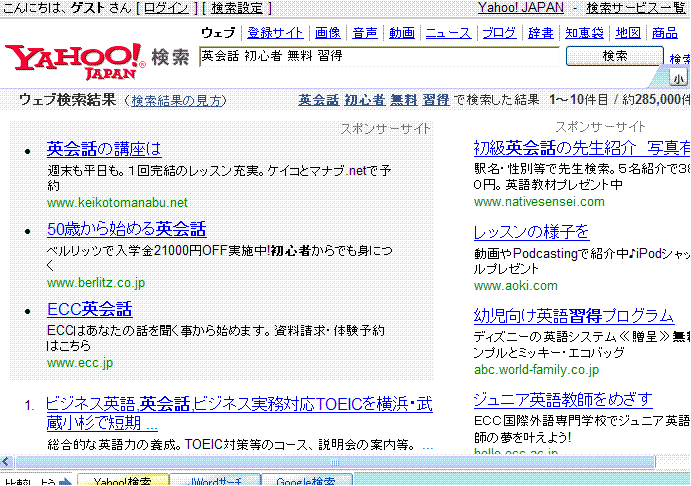Open sponsor link ECC英会話
The image size is (691, 486).
[x=89, y=309]
